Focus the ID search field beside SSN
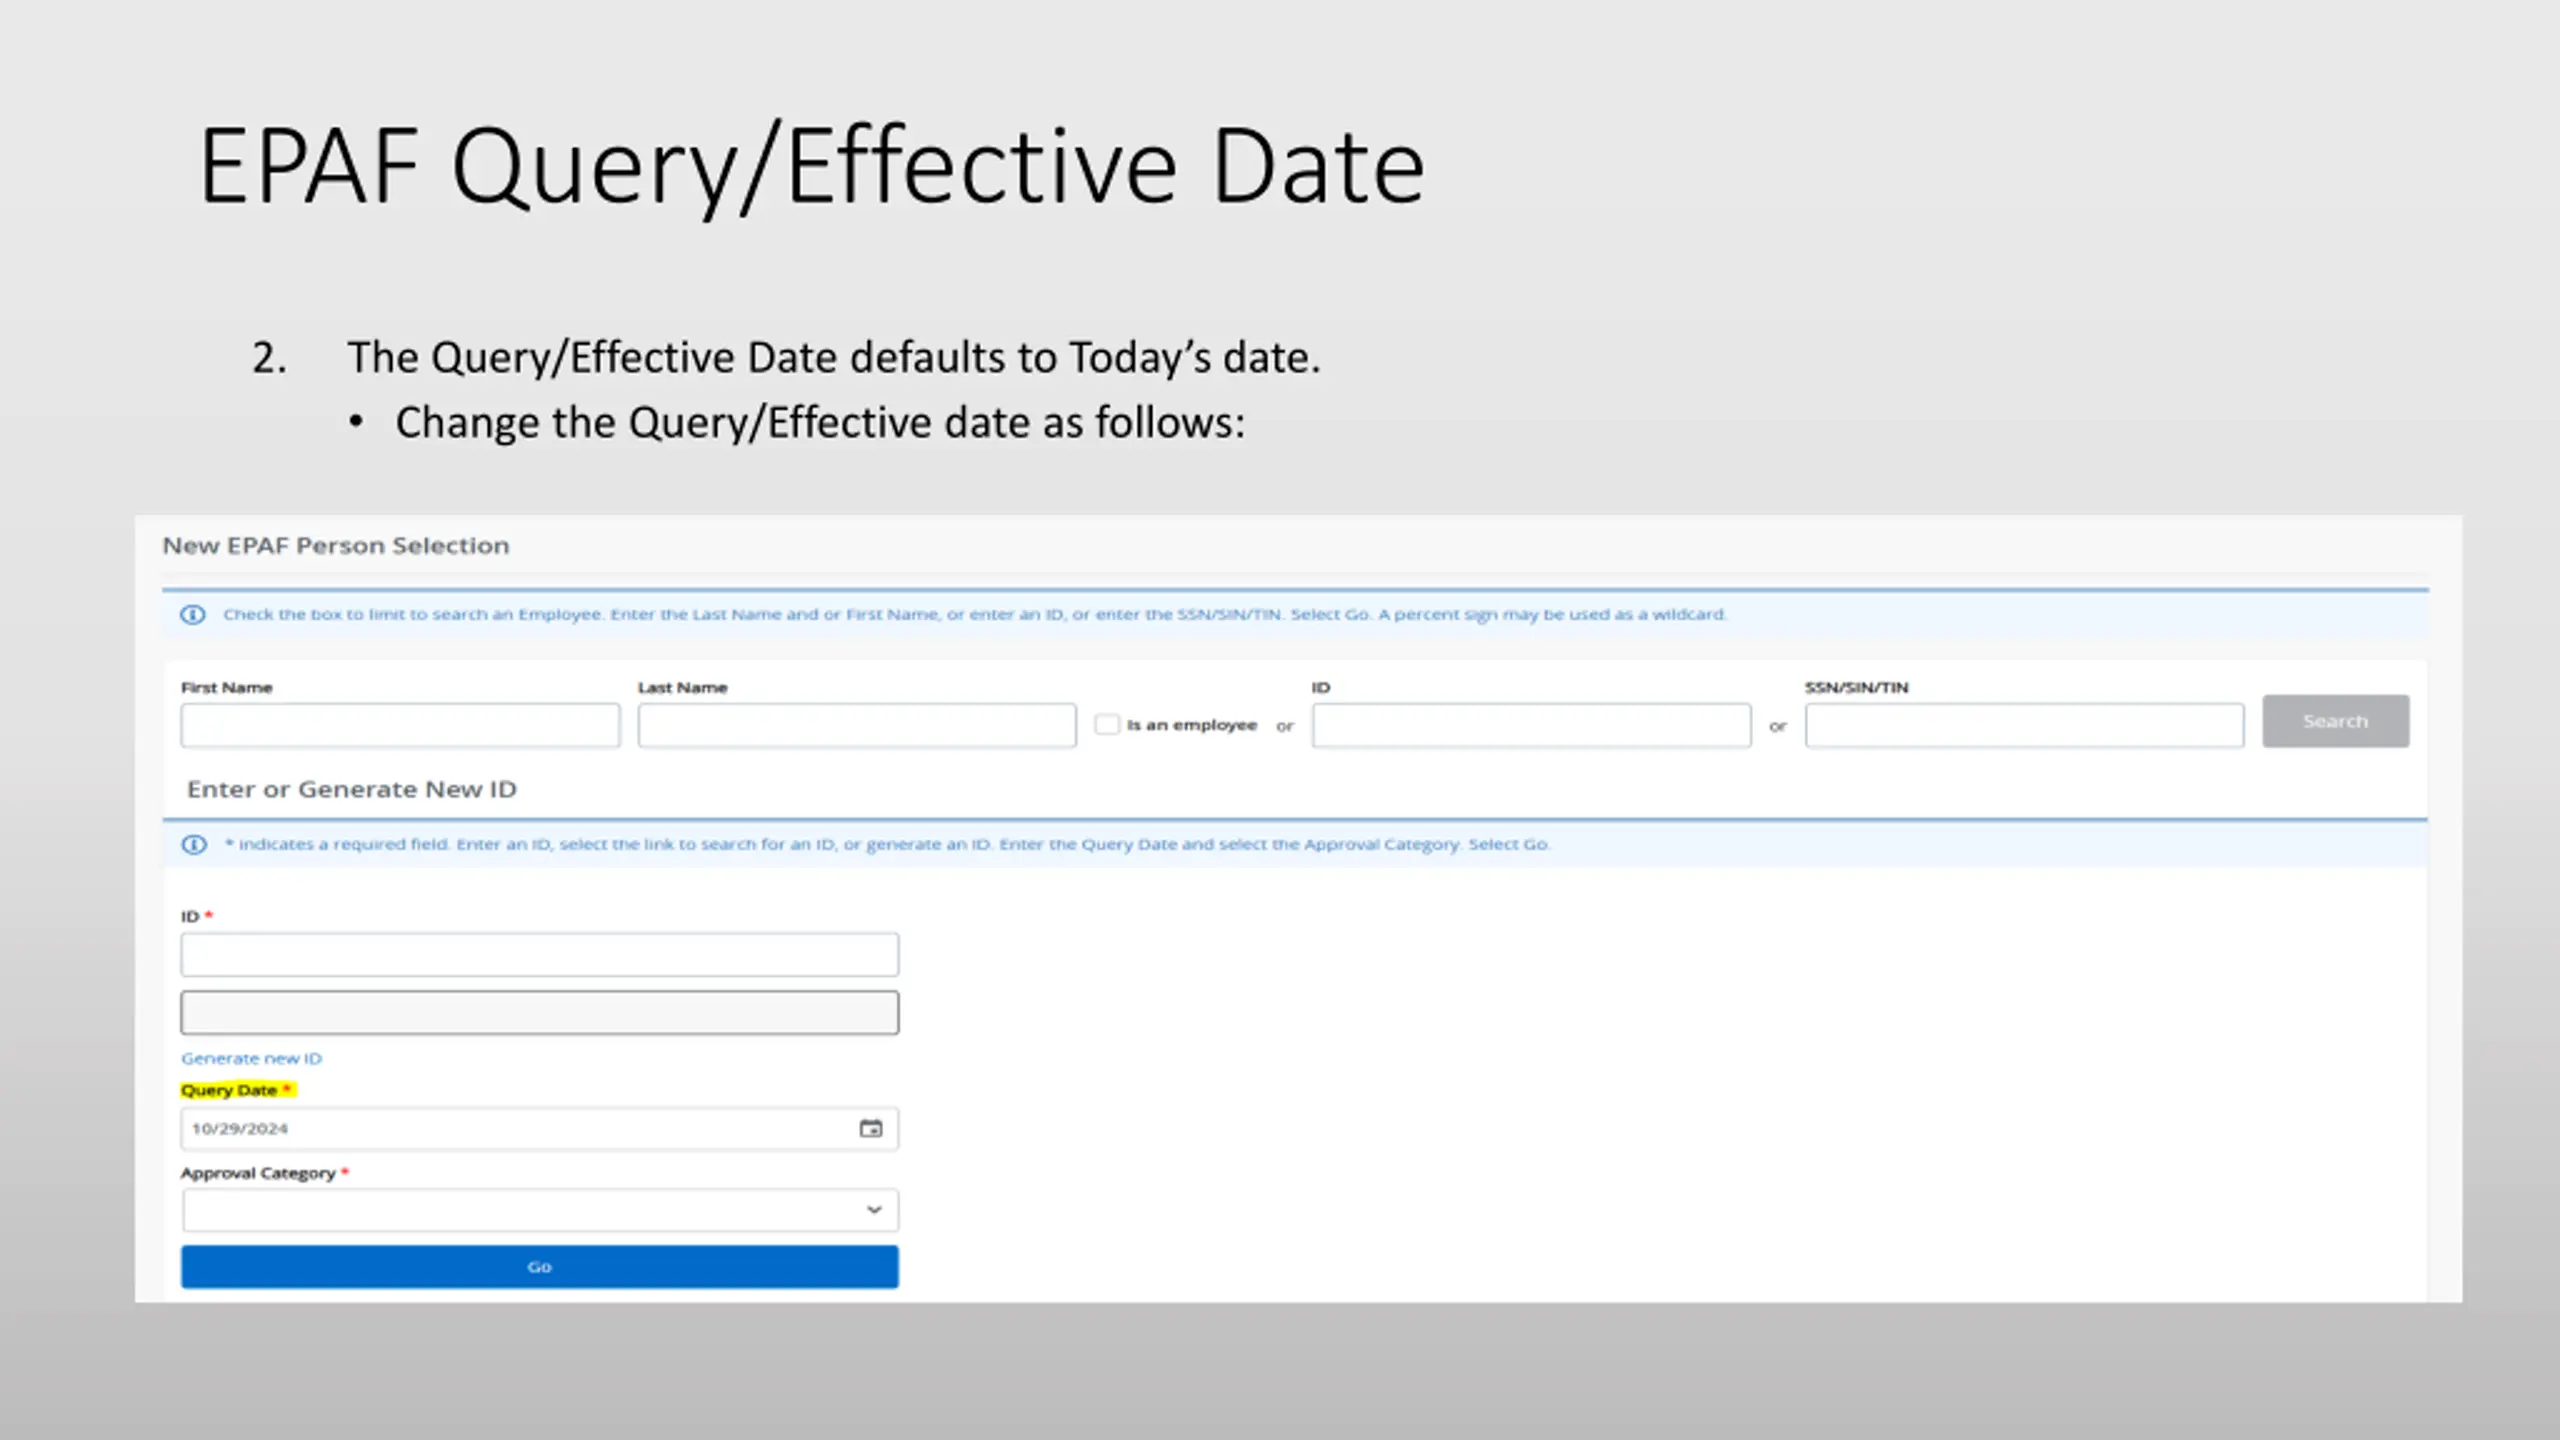2560x1440 pixels. pos(1532,725)
